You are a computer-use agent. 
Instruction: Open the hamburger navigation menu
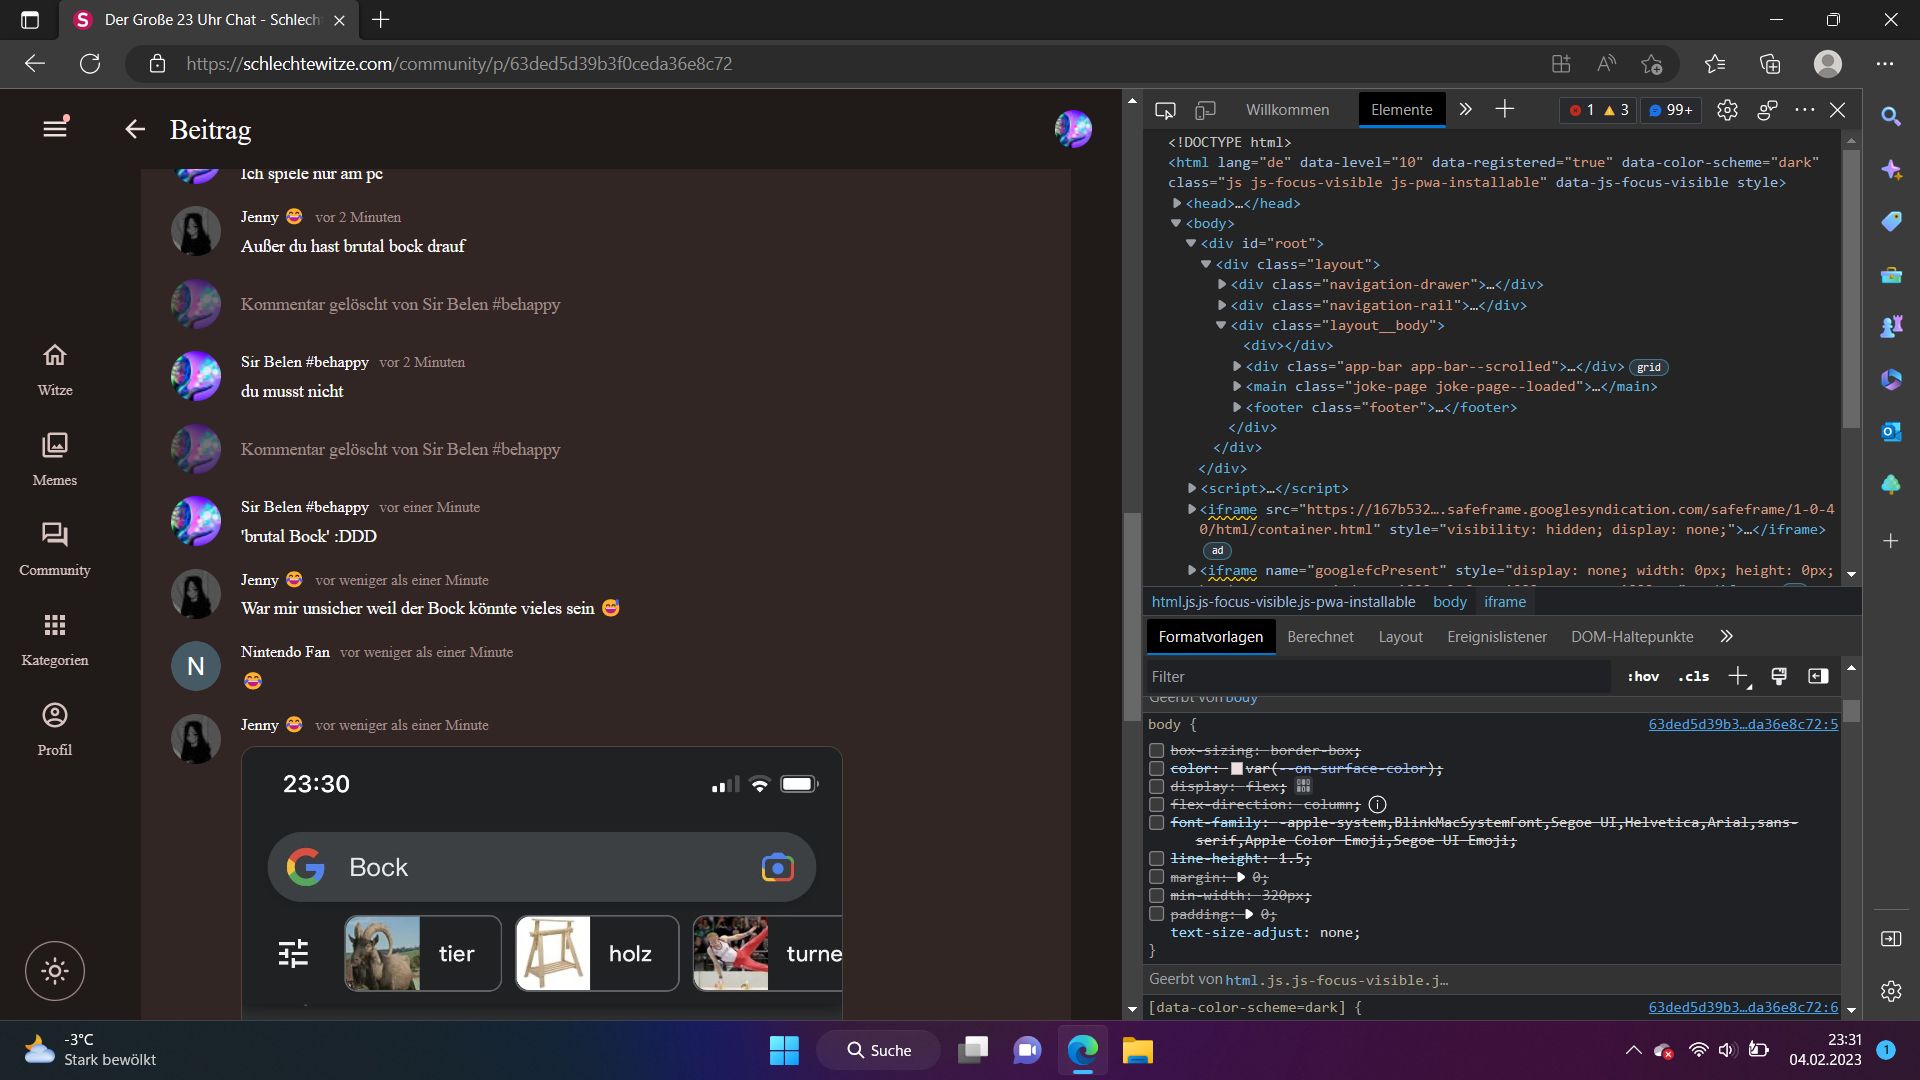55,129
